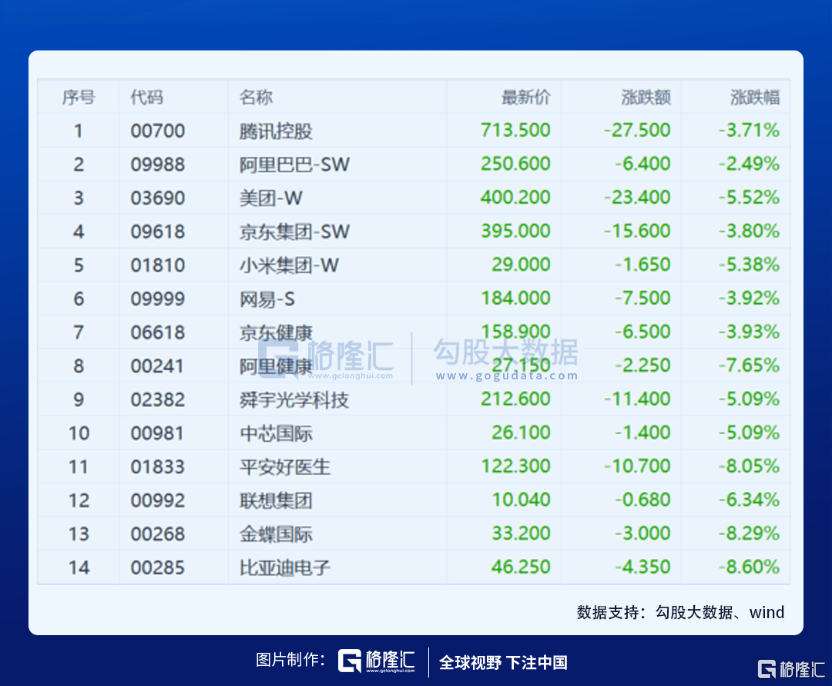Click the 全球视野 下注中国 slogan
The height and width of the screenshot is (686, 832).
tap(503, 662)
